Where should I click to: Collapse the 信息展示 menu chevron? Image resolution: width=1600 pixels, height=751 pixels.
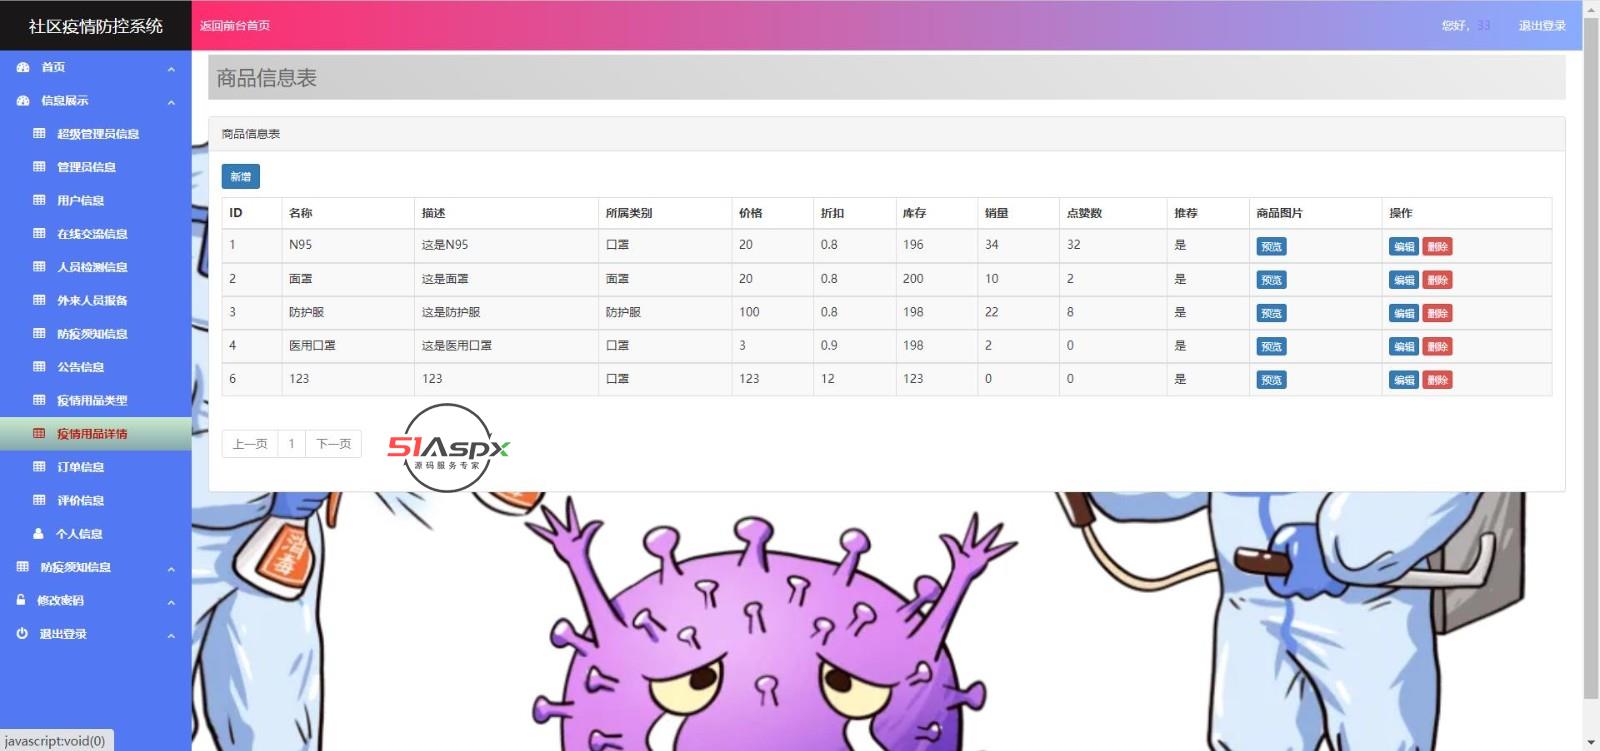tap(171, 102)
